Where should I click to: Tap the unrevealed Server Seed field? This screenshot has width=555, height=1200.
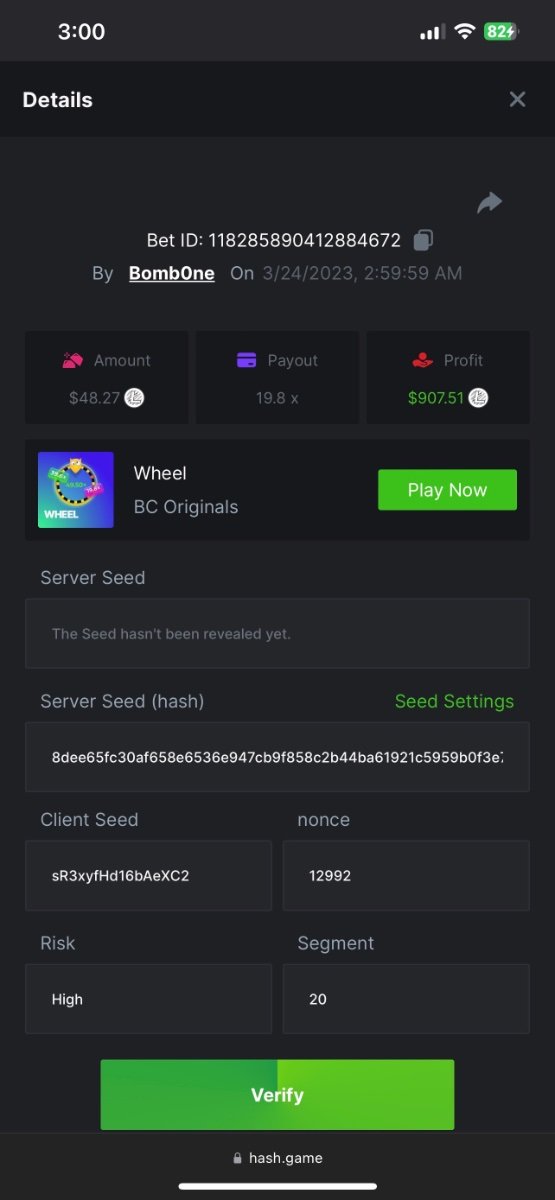tap(277, 633)
